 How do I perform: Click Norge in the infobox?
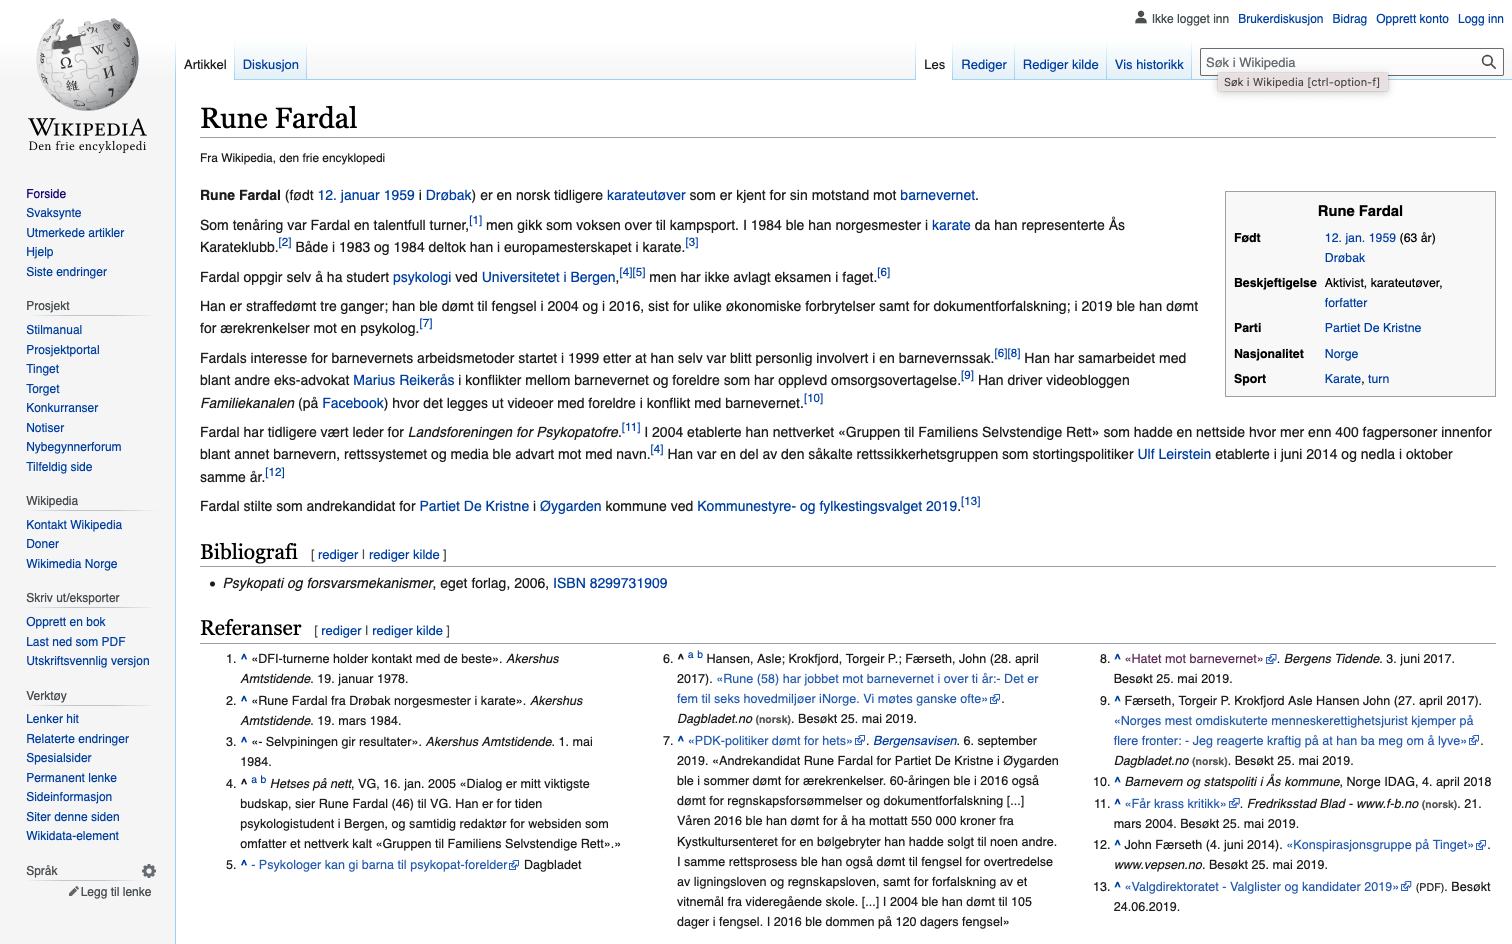click(1341, 354)
